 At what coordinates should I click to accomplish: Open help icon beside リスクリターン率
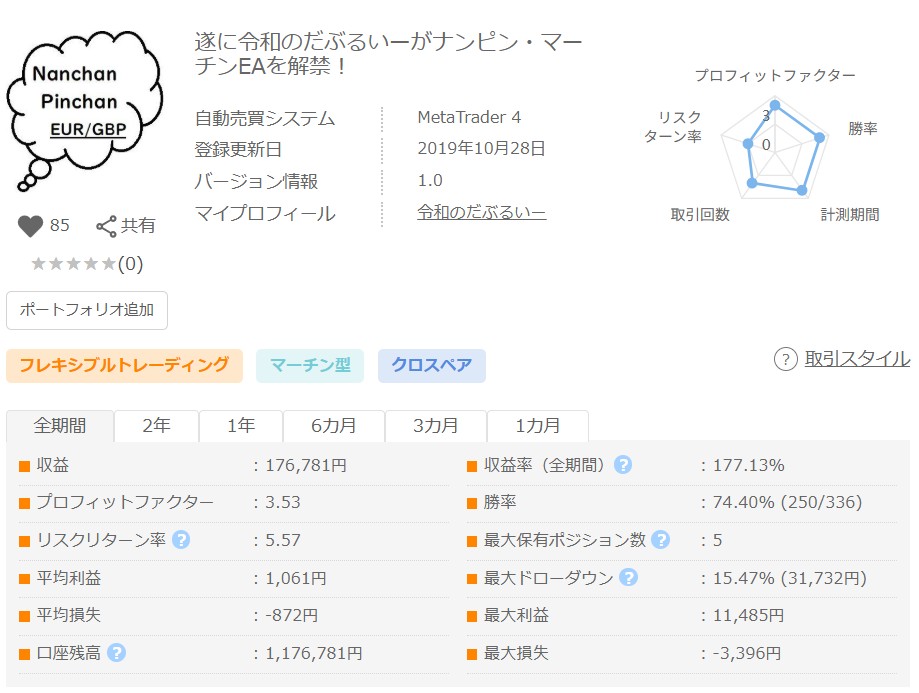(181, 540)
